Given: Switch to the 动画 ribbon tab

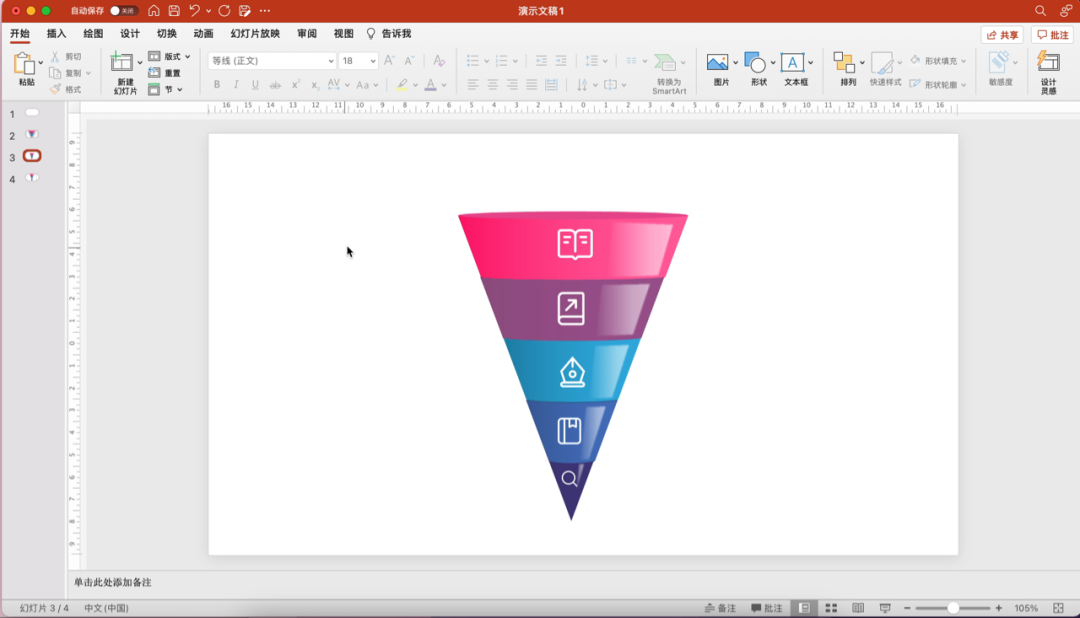Looking at the screenshot, I should pos(203,33).
